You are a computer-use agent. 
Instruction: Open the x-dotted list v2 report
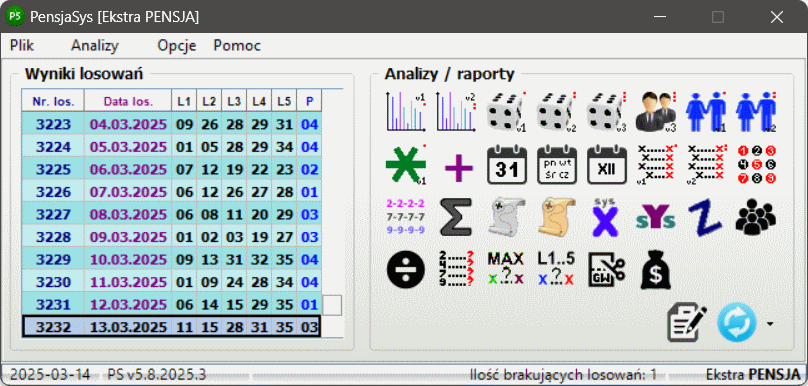pyautogui.click(x=706, y=165)
